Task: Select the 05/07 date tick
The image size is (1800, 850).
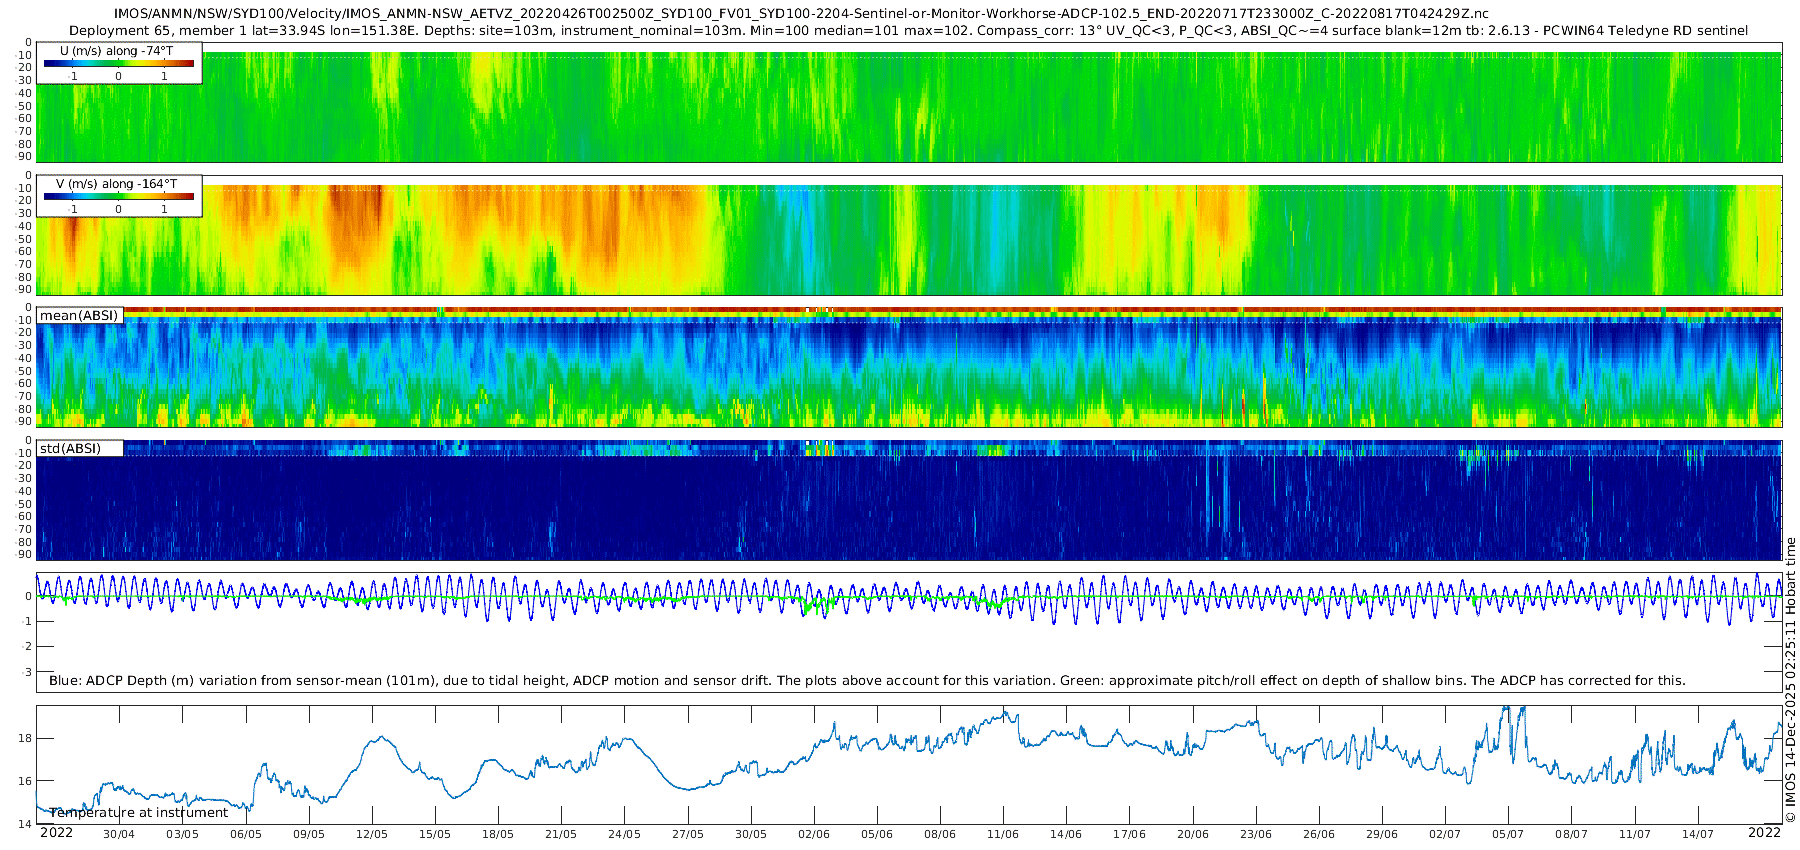Action: (1508, 834)
